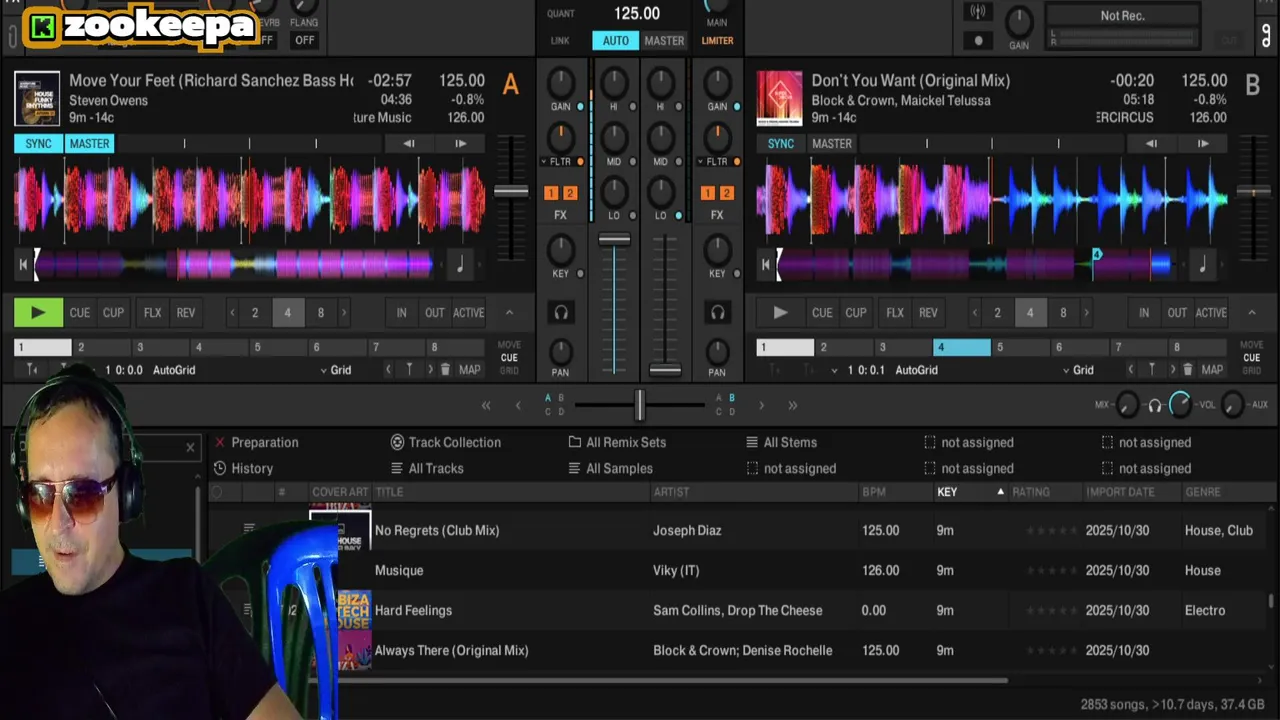Open Deck A letter menu
1280x720 pixels.
tap(510, 85)
